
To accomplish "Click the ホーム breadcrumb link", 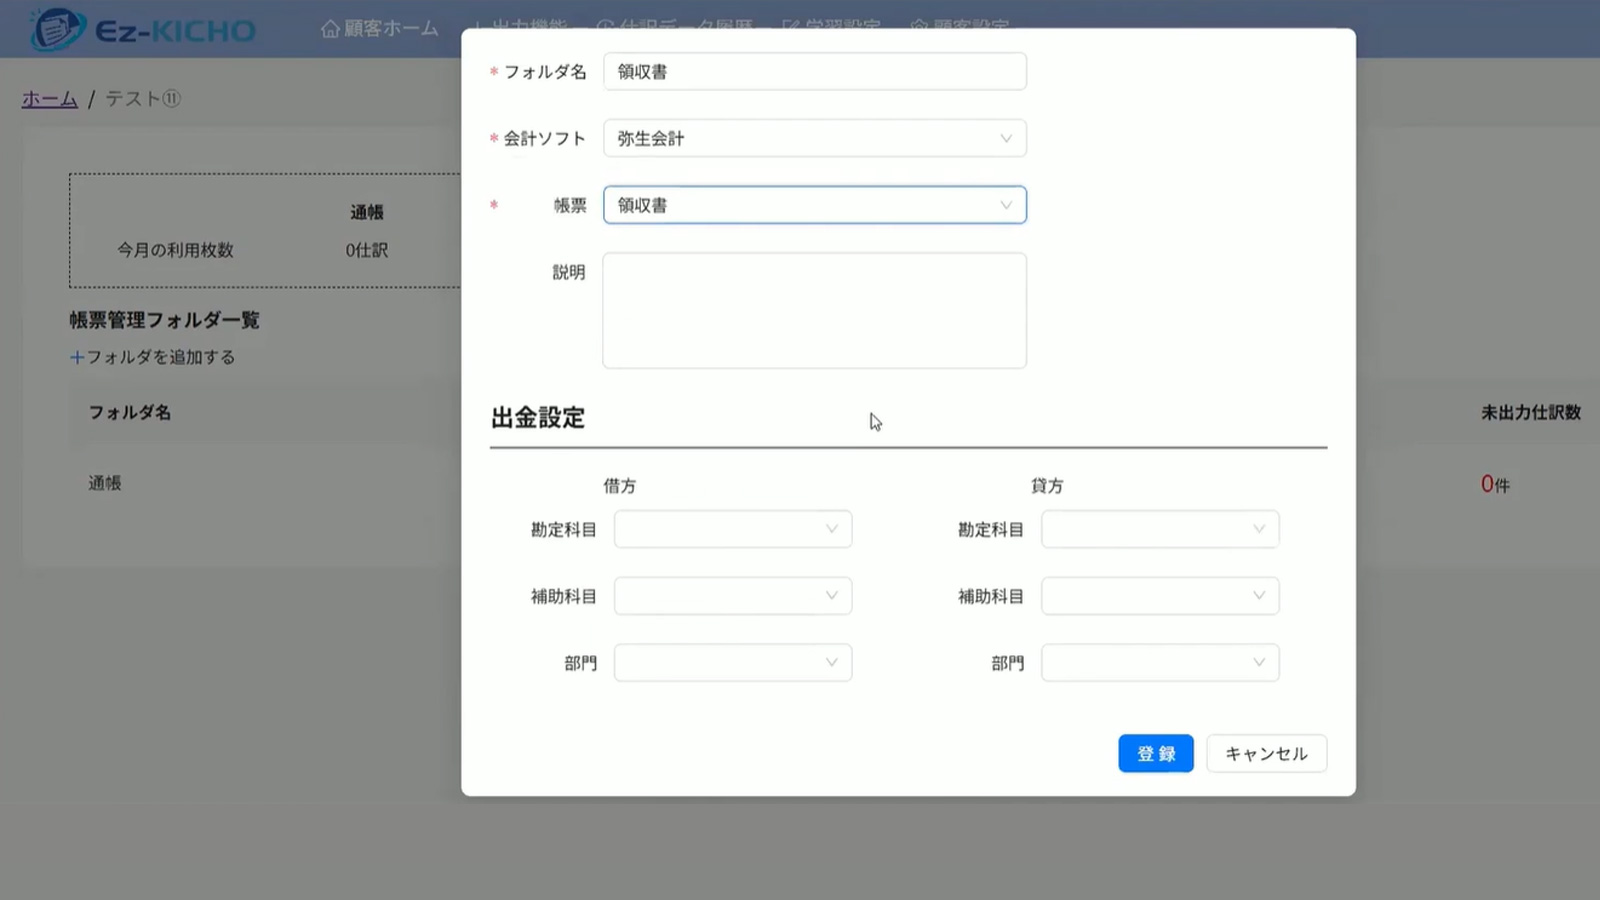I will pos(50,99).
